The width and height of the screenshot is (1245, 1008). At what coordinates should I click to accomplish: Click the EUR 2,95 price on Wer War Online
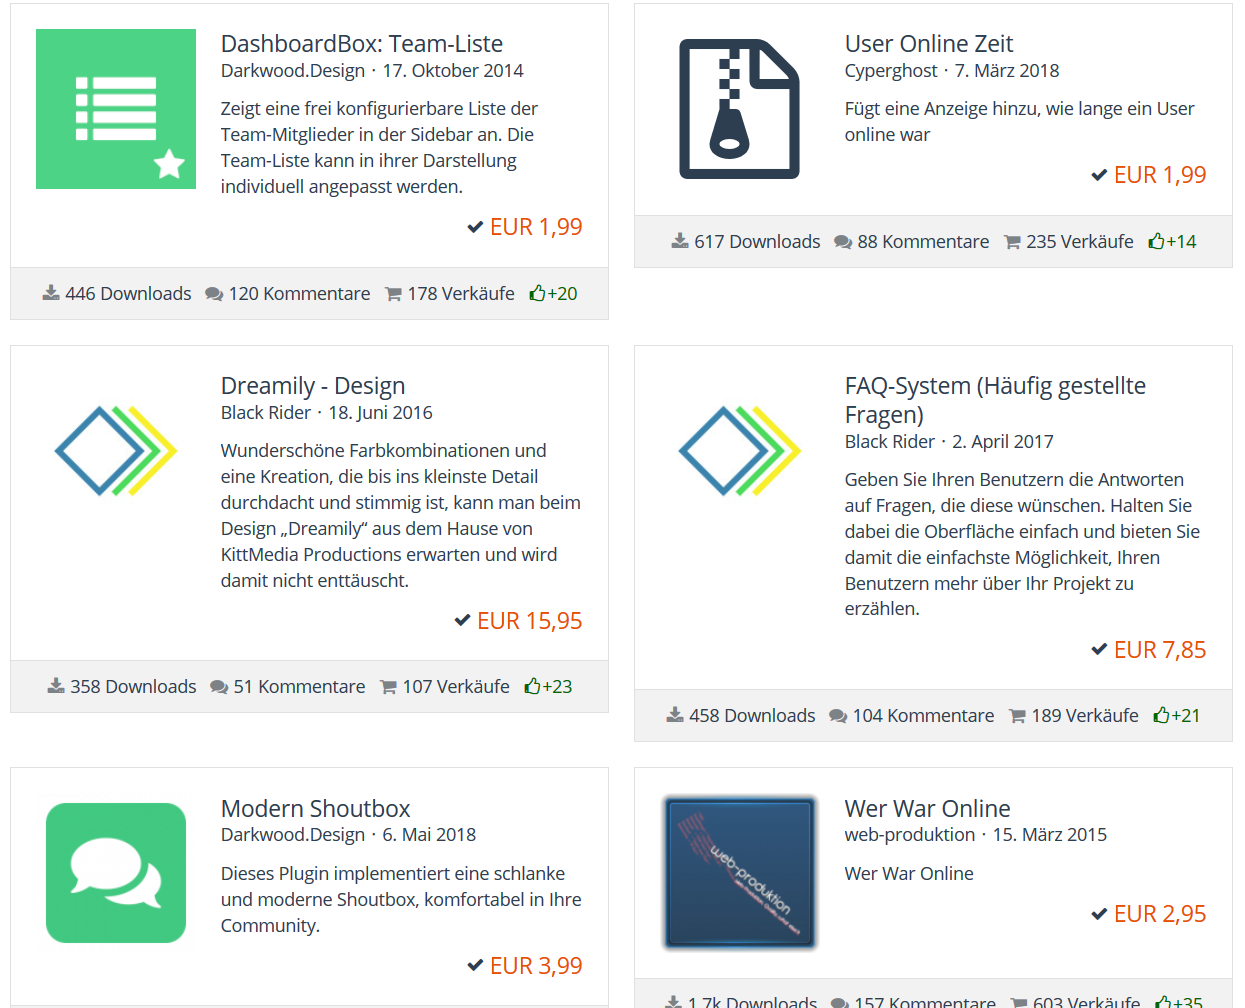[1159, 914]
